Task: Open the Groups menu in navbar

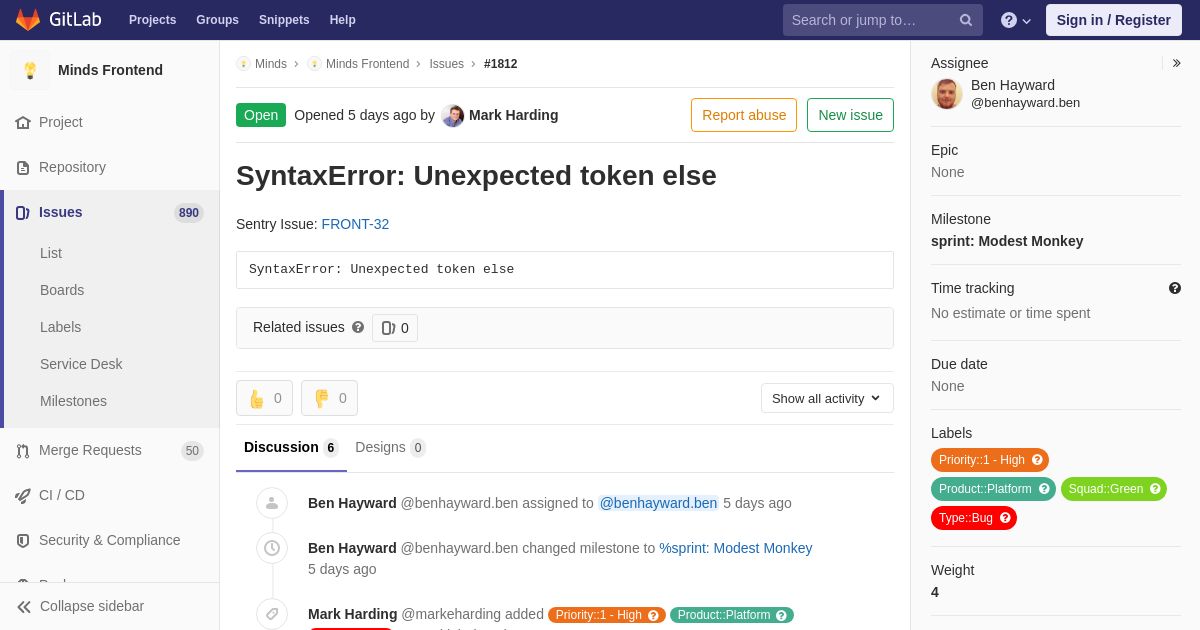Action: [217, 20]
